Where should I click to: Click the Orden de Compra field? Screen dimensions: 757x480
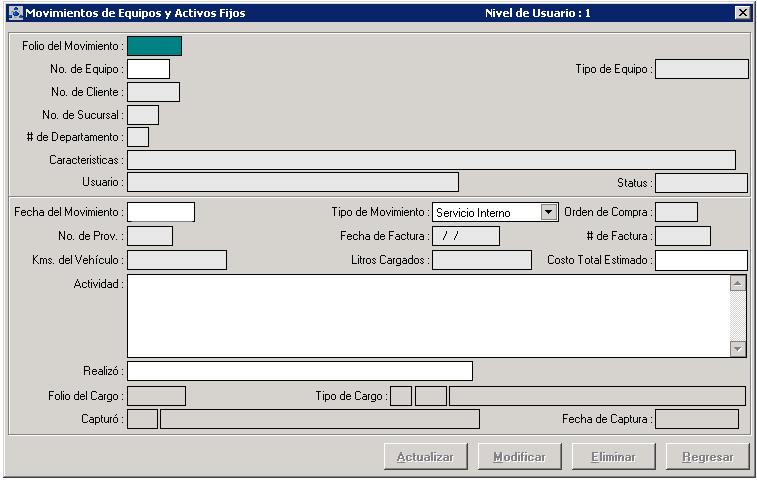point(676,212)
